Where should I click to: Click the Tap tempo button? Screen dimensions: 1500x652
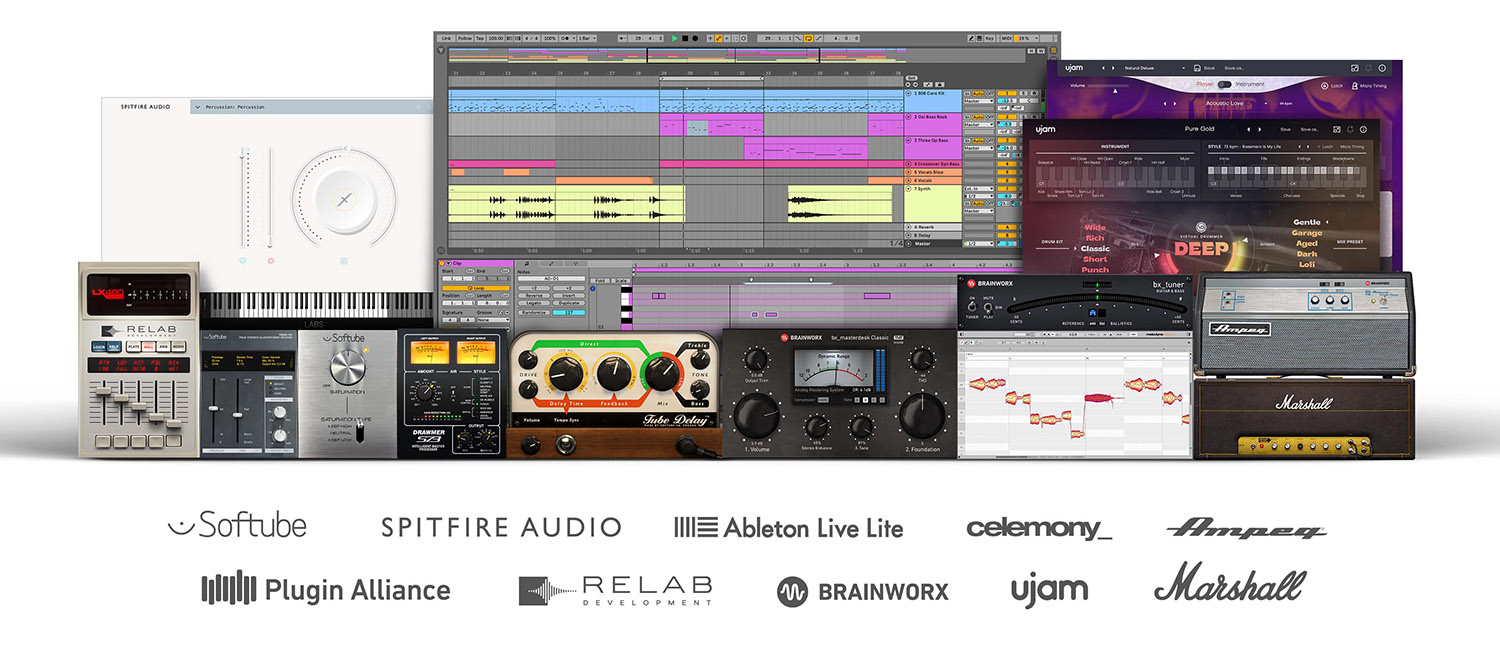click(480, 38)
